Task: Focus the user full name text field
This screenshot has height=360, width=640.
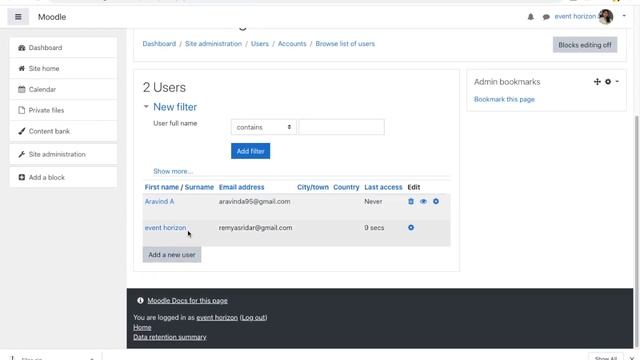Action: tap(341, 127)
